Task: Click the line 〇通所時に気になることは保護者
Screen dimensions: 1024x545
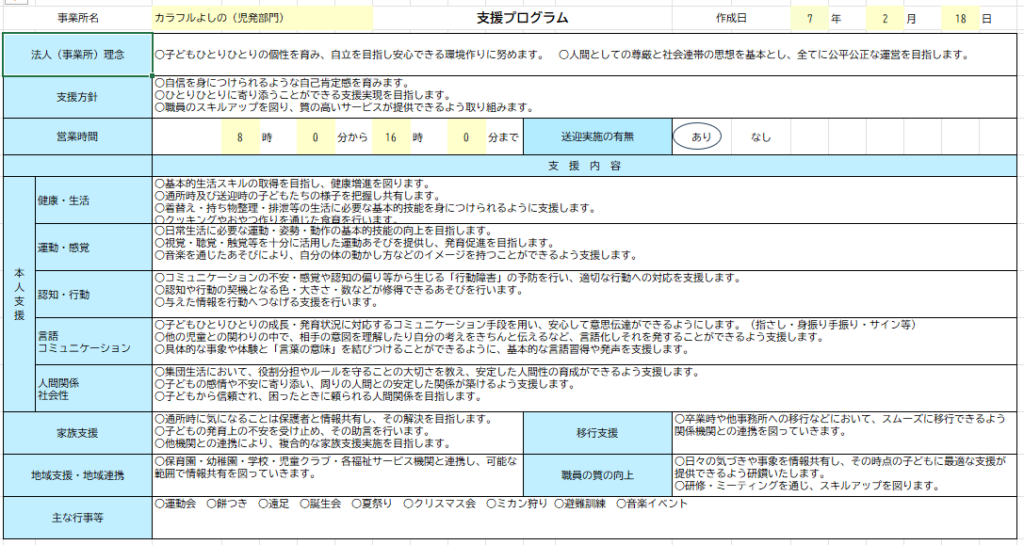Action: click(x=323, y=419)
